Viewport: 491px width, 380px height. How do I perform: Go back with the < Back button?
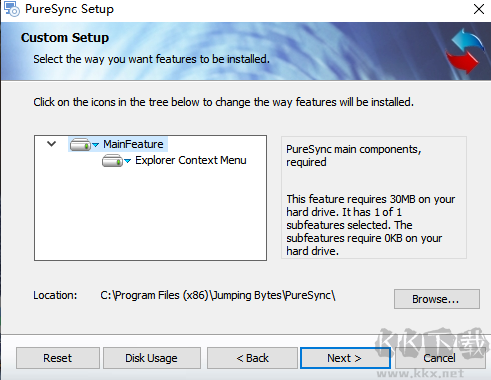(252, 358)
